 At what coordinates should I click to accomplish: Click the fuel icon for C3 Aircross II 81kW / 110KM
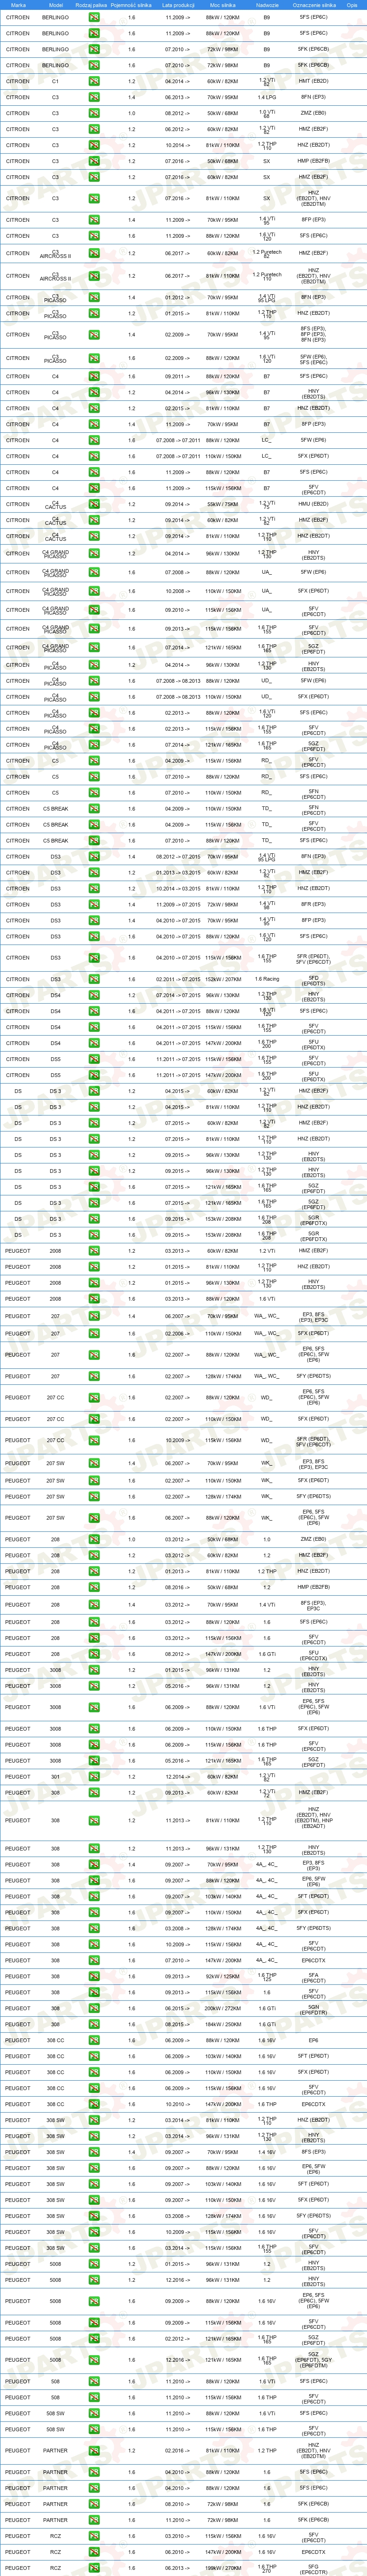[94, 276]
